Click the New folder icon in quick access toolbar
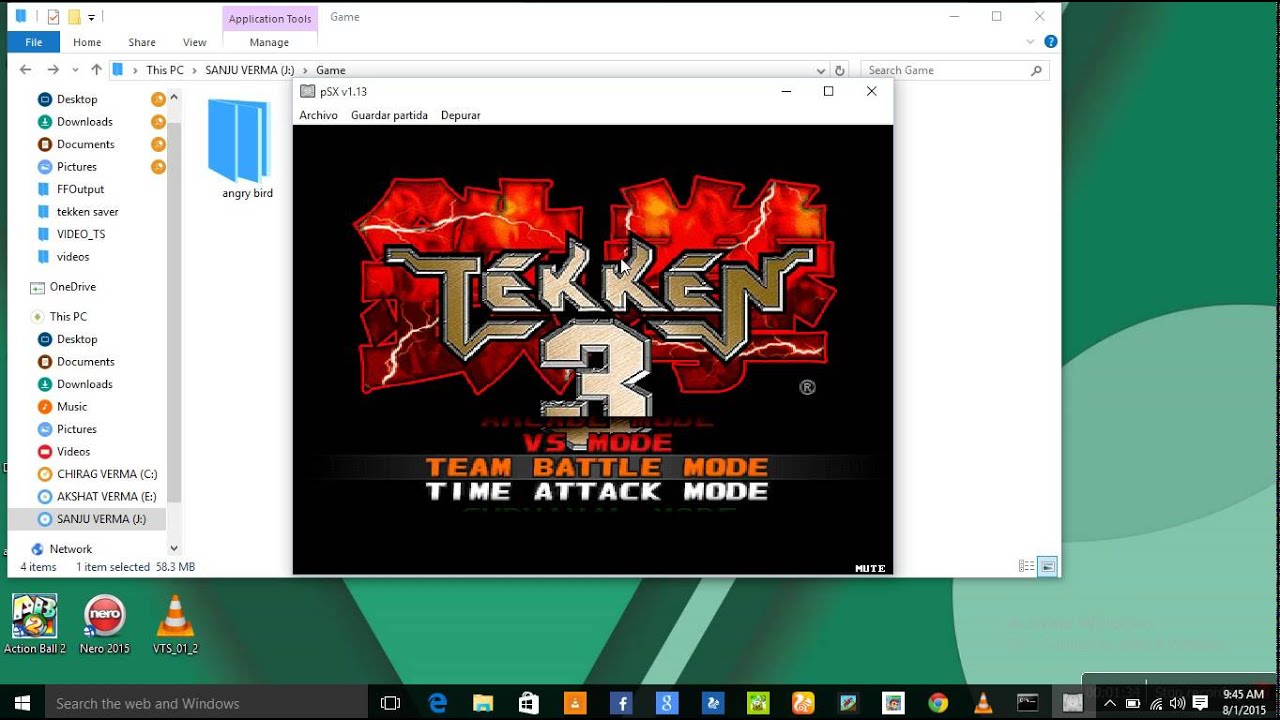Screen dimensions: 1280x720 [x=74, y=17]
